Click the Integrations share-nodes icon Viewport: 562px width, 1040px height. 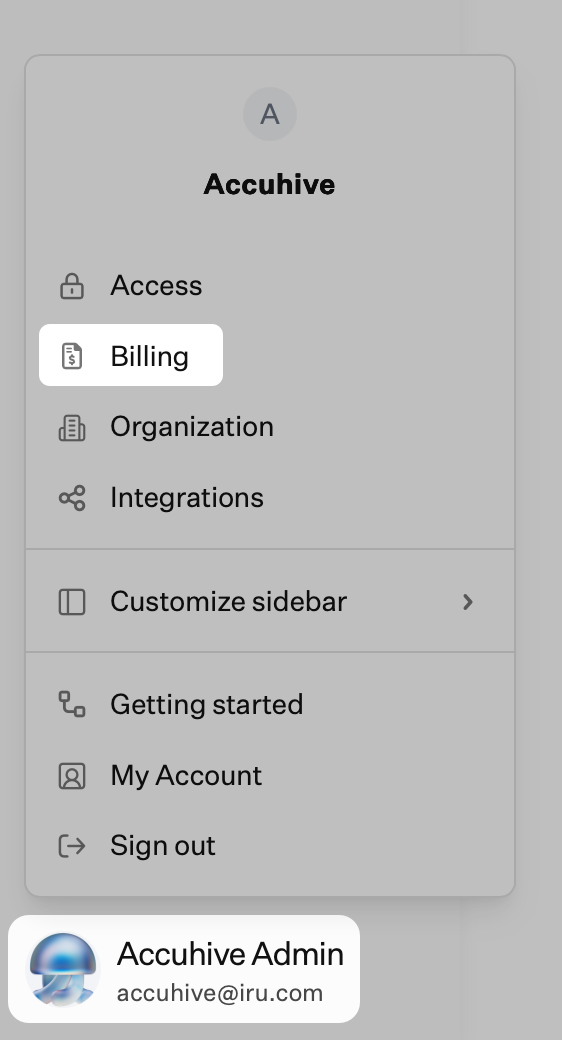click(72, 498)
